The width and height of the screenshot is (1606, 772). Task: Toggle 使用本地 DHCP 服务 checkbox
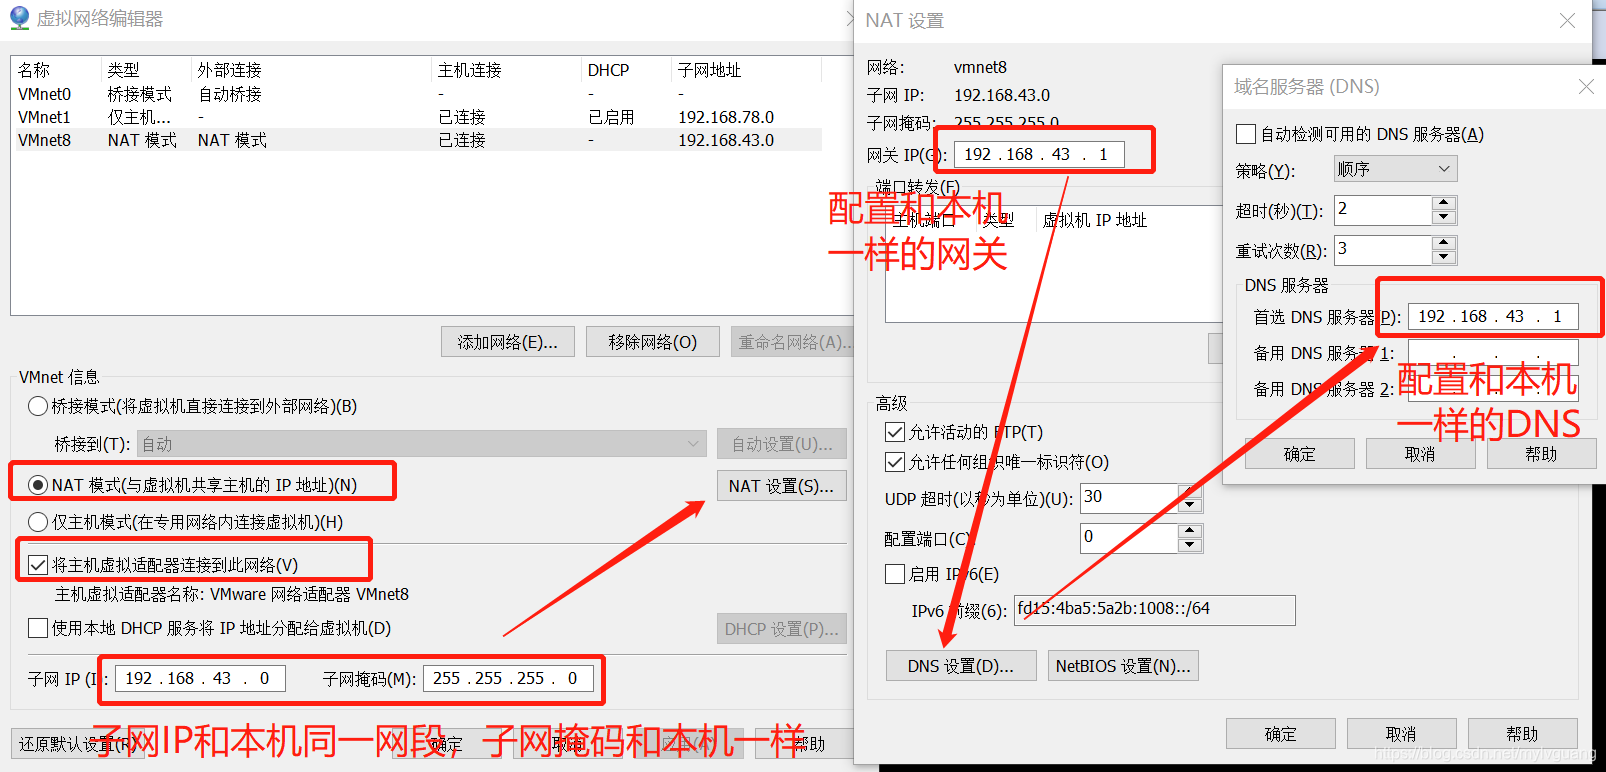[38, 628]
